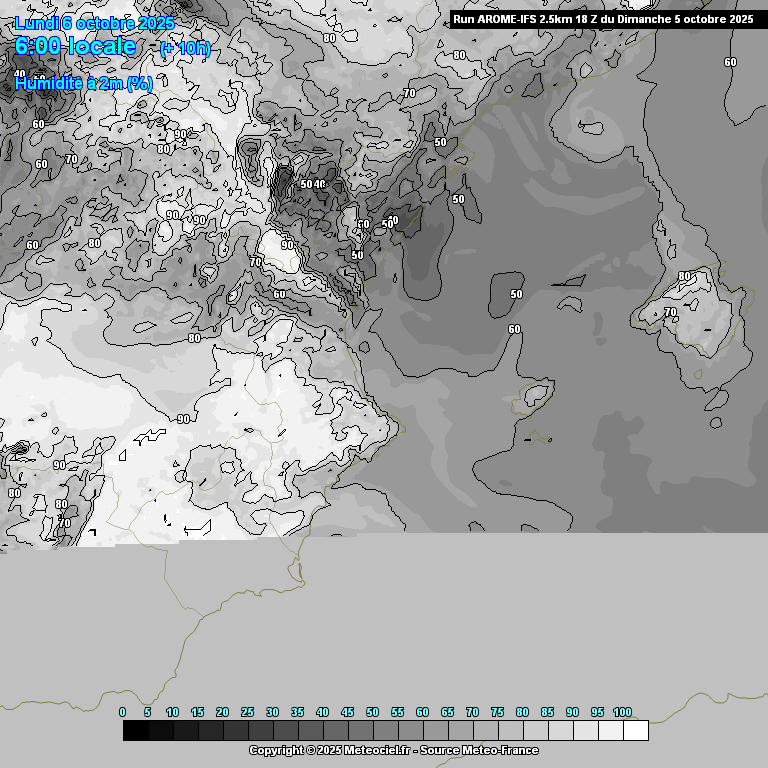Click the white 100% swatch in the legend
The width and height of the screenshot is (768, 768).
tap(636, 731)
